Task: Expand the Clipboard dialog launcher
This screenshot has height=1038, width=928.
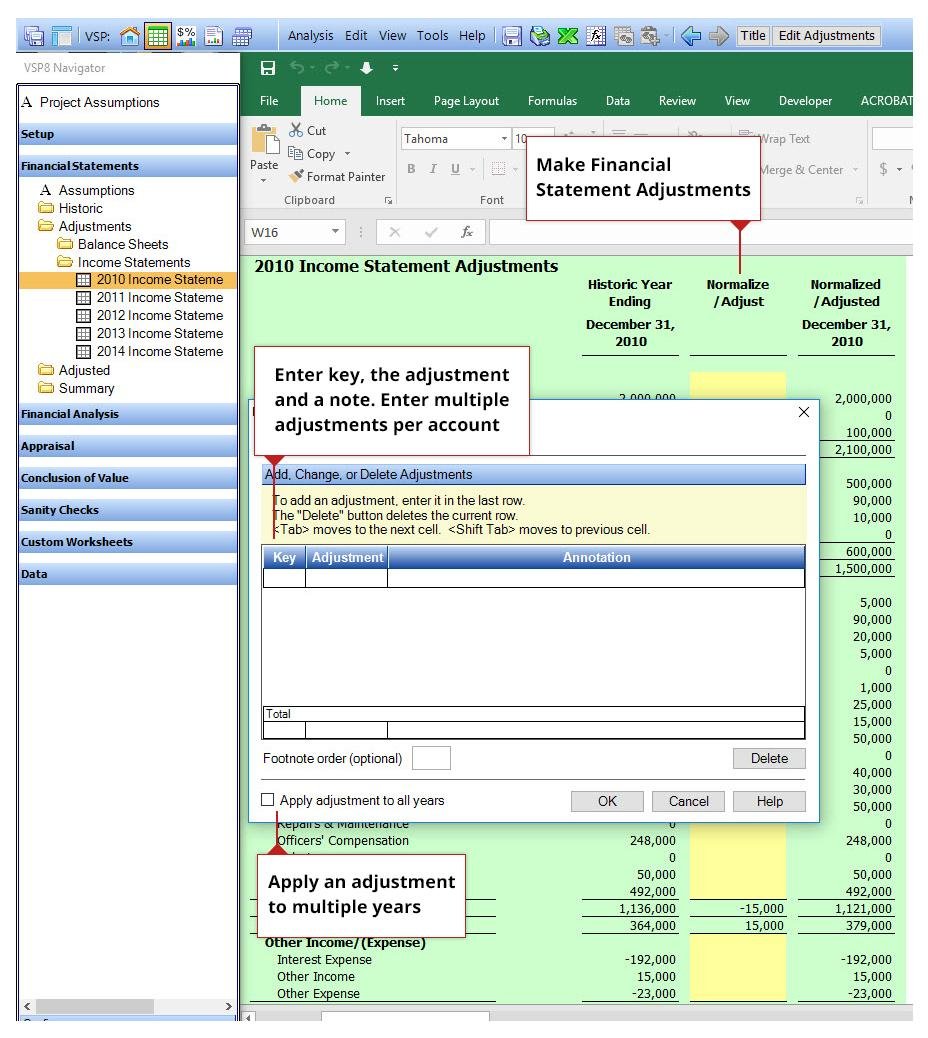Action: point(389,201)
